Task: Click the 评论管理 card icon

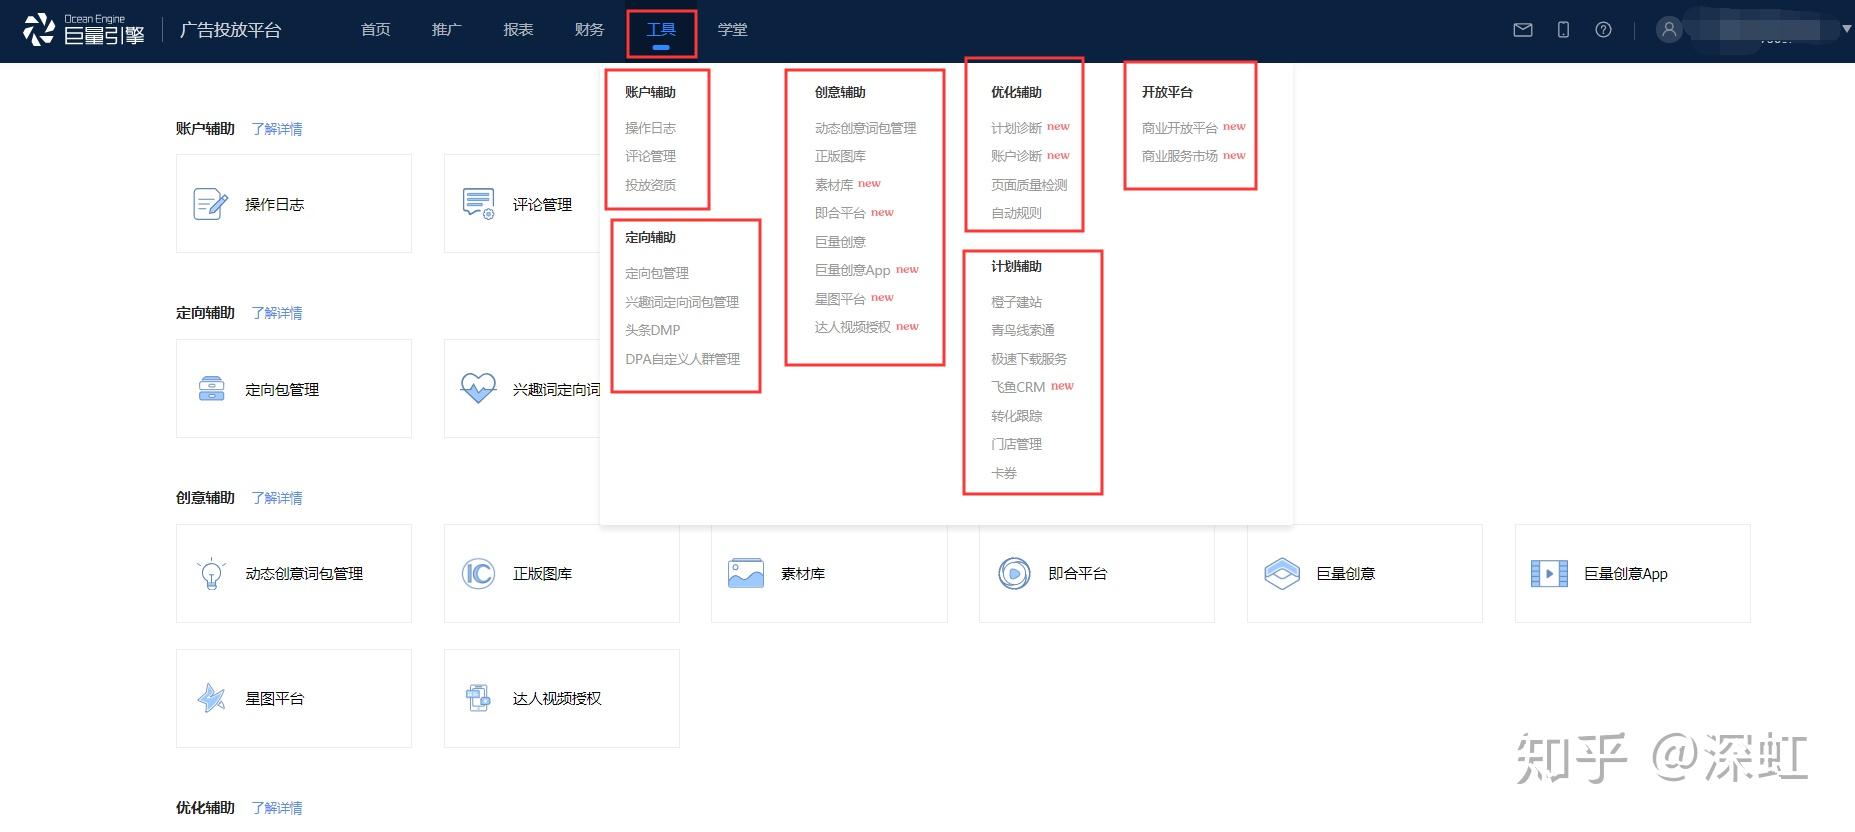Action: click(x=478, y=204)
